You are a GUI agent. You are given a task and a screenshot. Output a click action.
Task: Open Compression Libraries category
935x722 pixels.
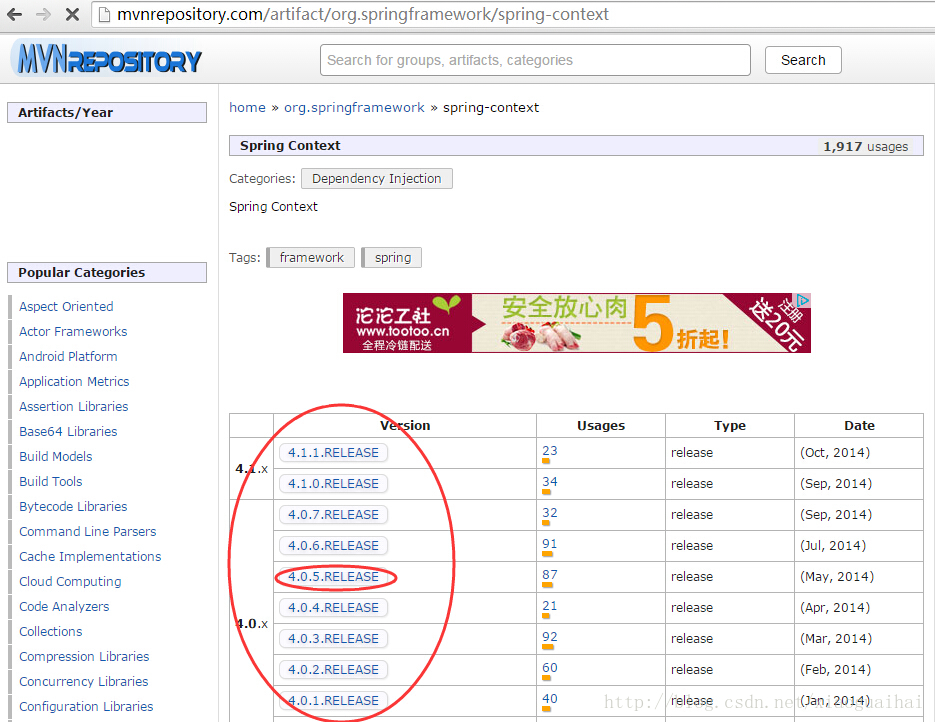click(x=84, y=656)
